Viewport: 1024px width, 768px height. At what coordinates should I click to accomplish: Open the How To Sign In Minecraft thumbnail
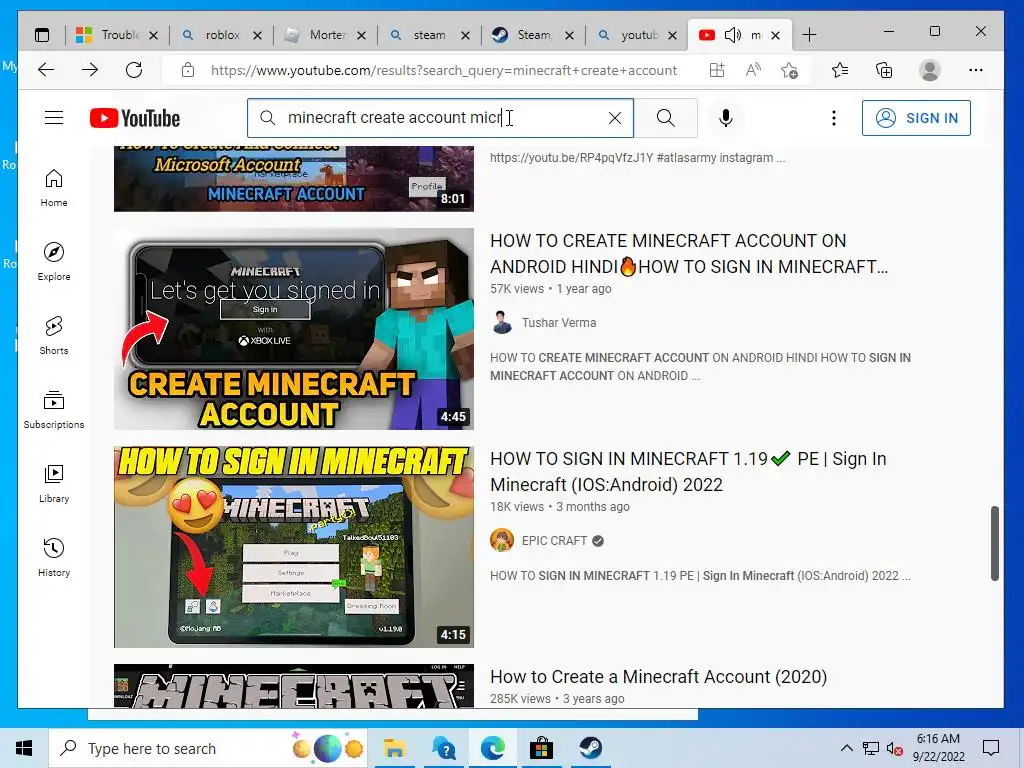[x=294, y=547]
